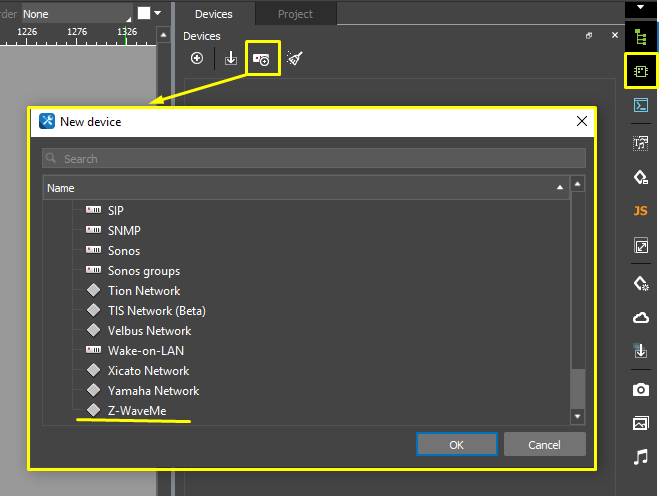Click the camera icon in right sidebar
Viewport: 659px width, 496px height.
(x=641, y=389)
